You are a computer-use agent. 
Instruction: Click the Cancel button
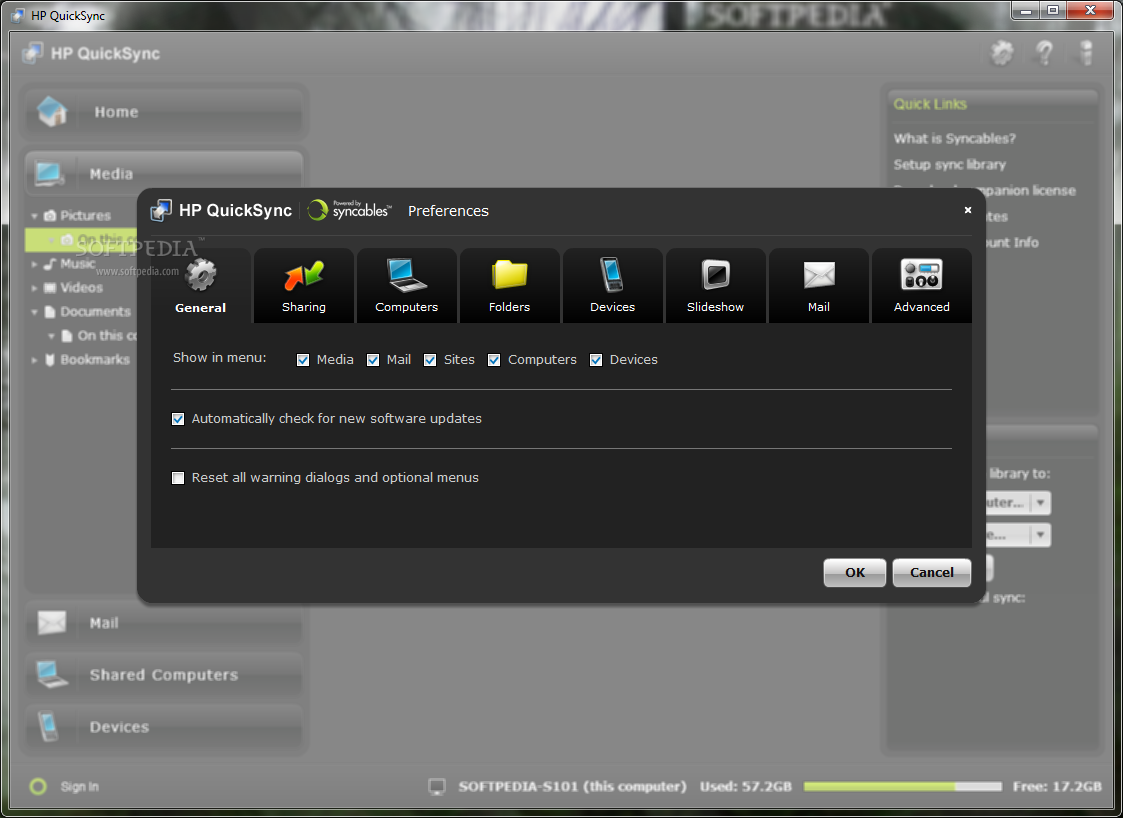tap(932, 572)
